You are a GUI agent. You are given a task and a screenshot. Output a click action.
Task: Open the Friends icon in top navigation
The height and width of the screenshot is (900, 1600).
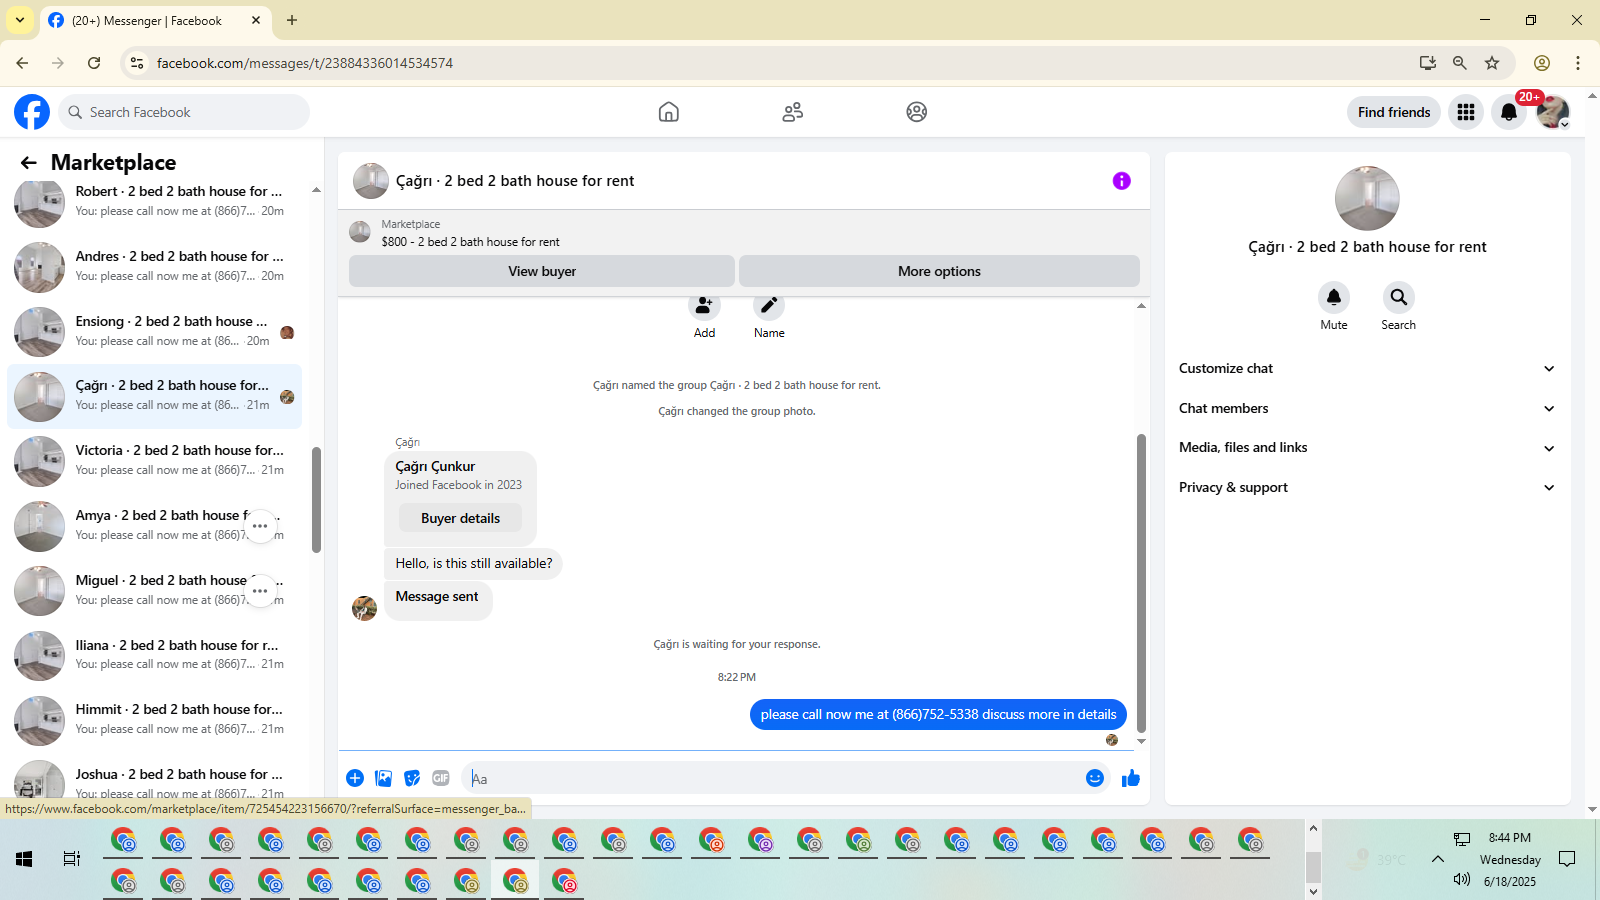tap(793, 112)
